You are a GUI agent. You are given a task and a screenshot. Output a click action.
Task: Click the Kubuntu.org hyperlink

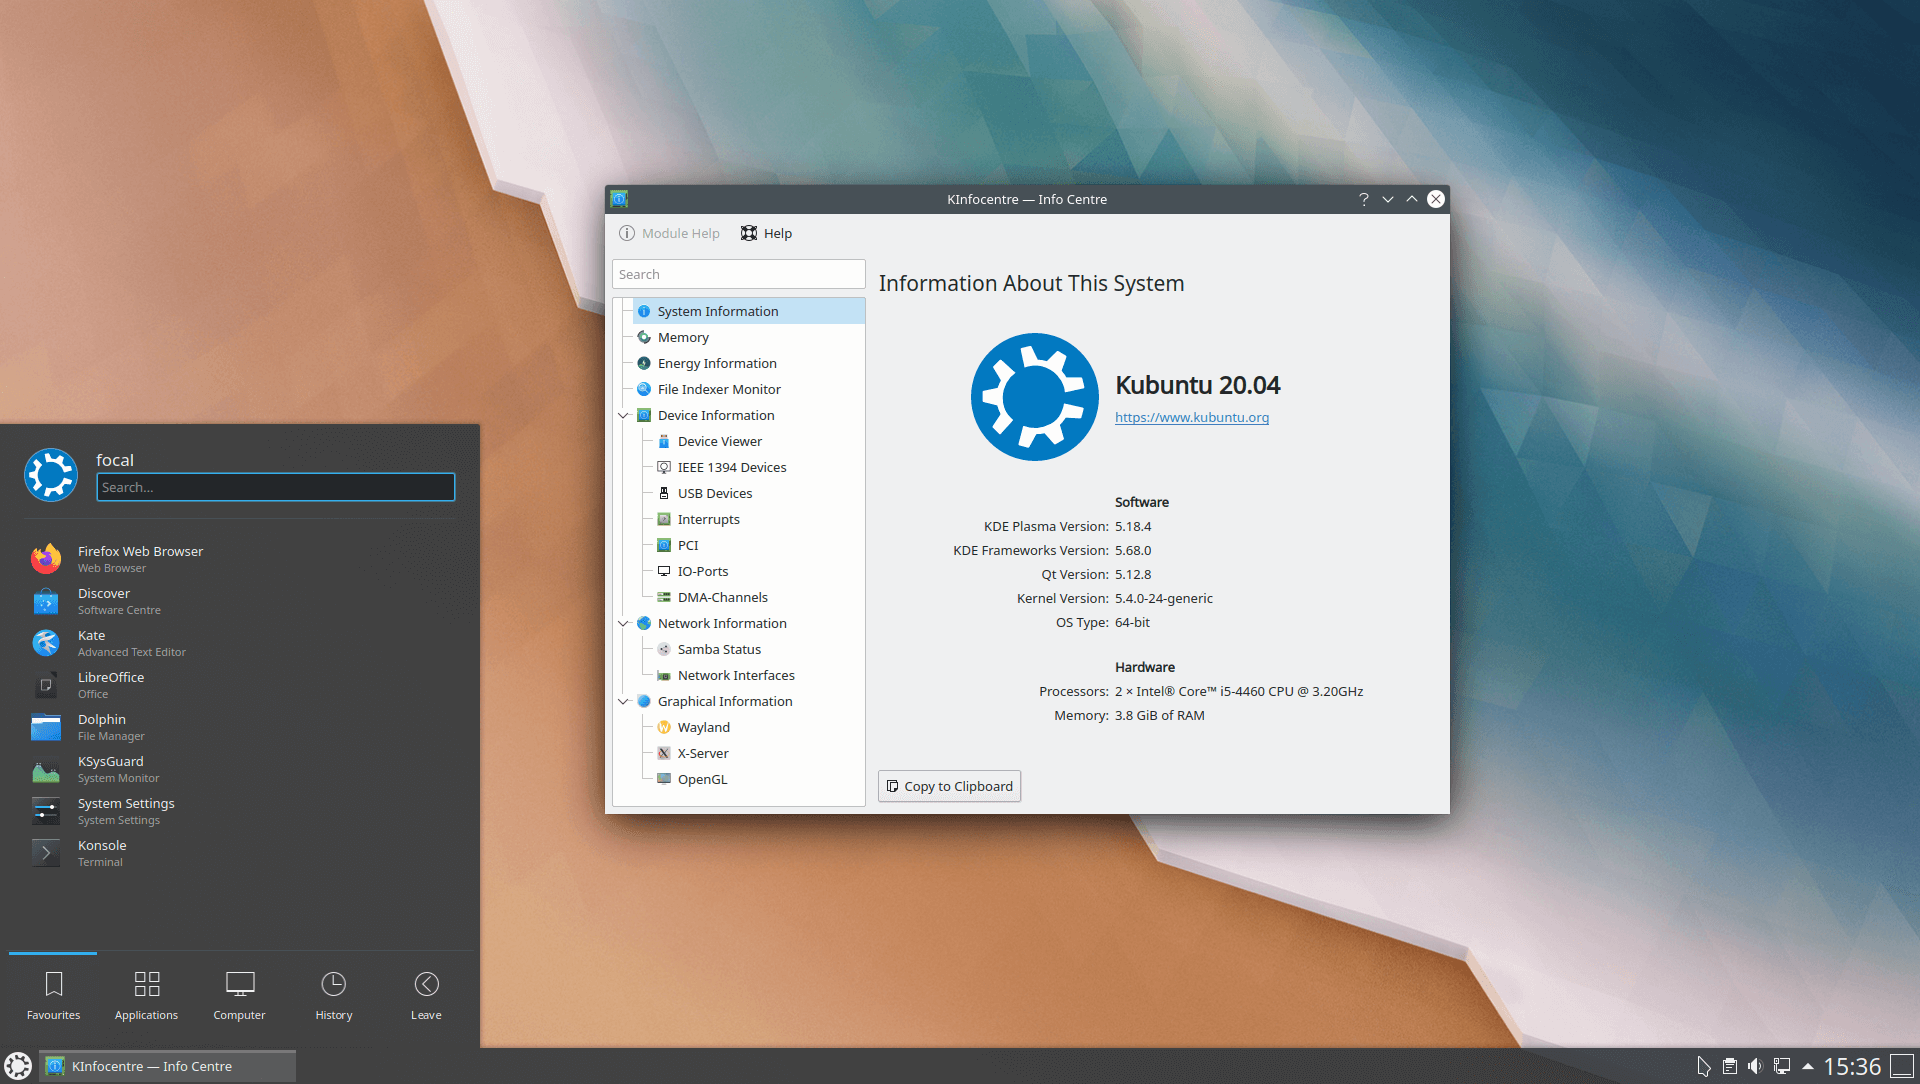[1188, 417]
